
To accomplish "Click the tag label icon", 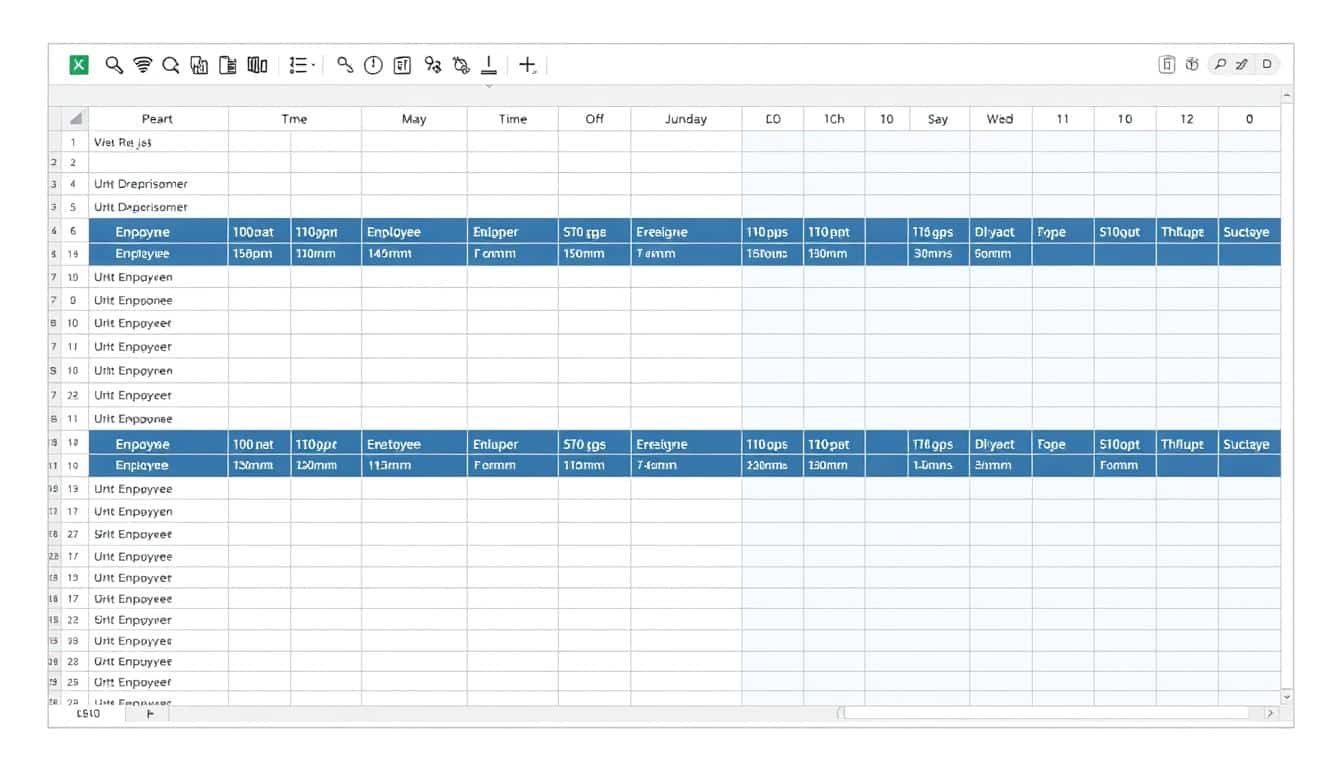I will [461, 65].
